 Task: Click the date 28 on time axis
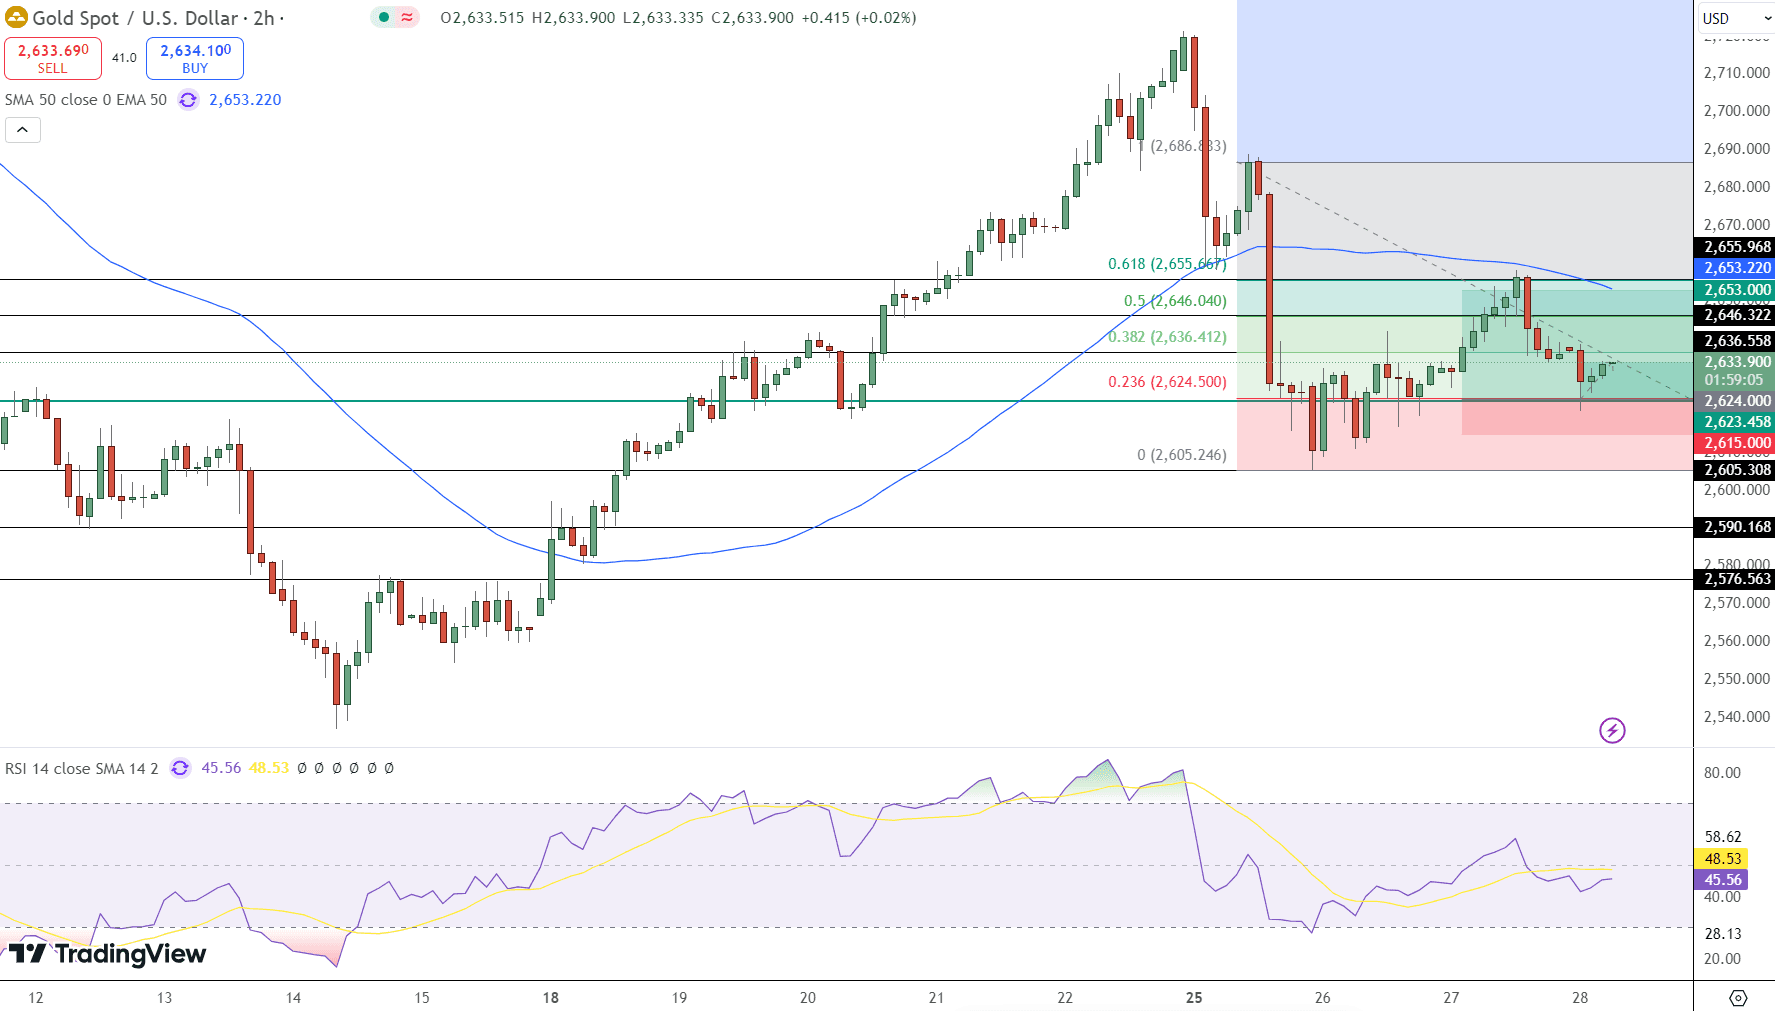click(x=1580, y=998)
